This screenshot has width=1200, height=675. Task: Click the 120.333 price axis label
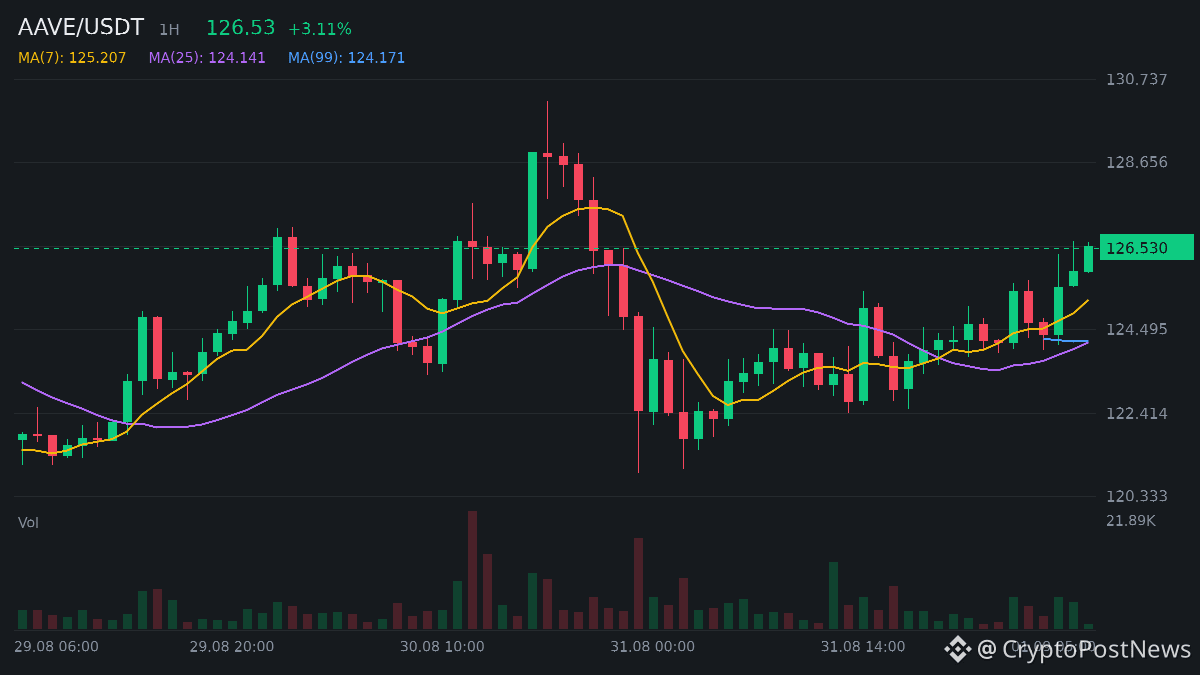point(1136,496)
